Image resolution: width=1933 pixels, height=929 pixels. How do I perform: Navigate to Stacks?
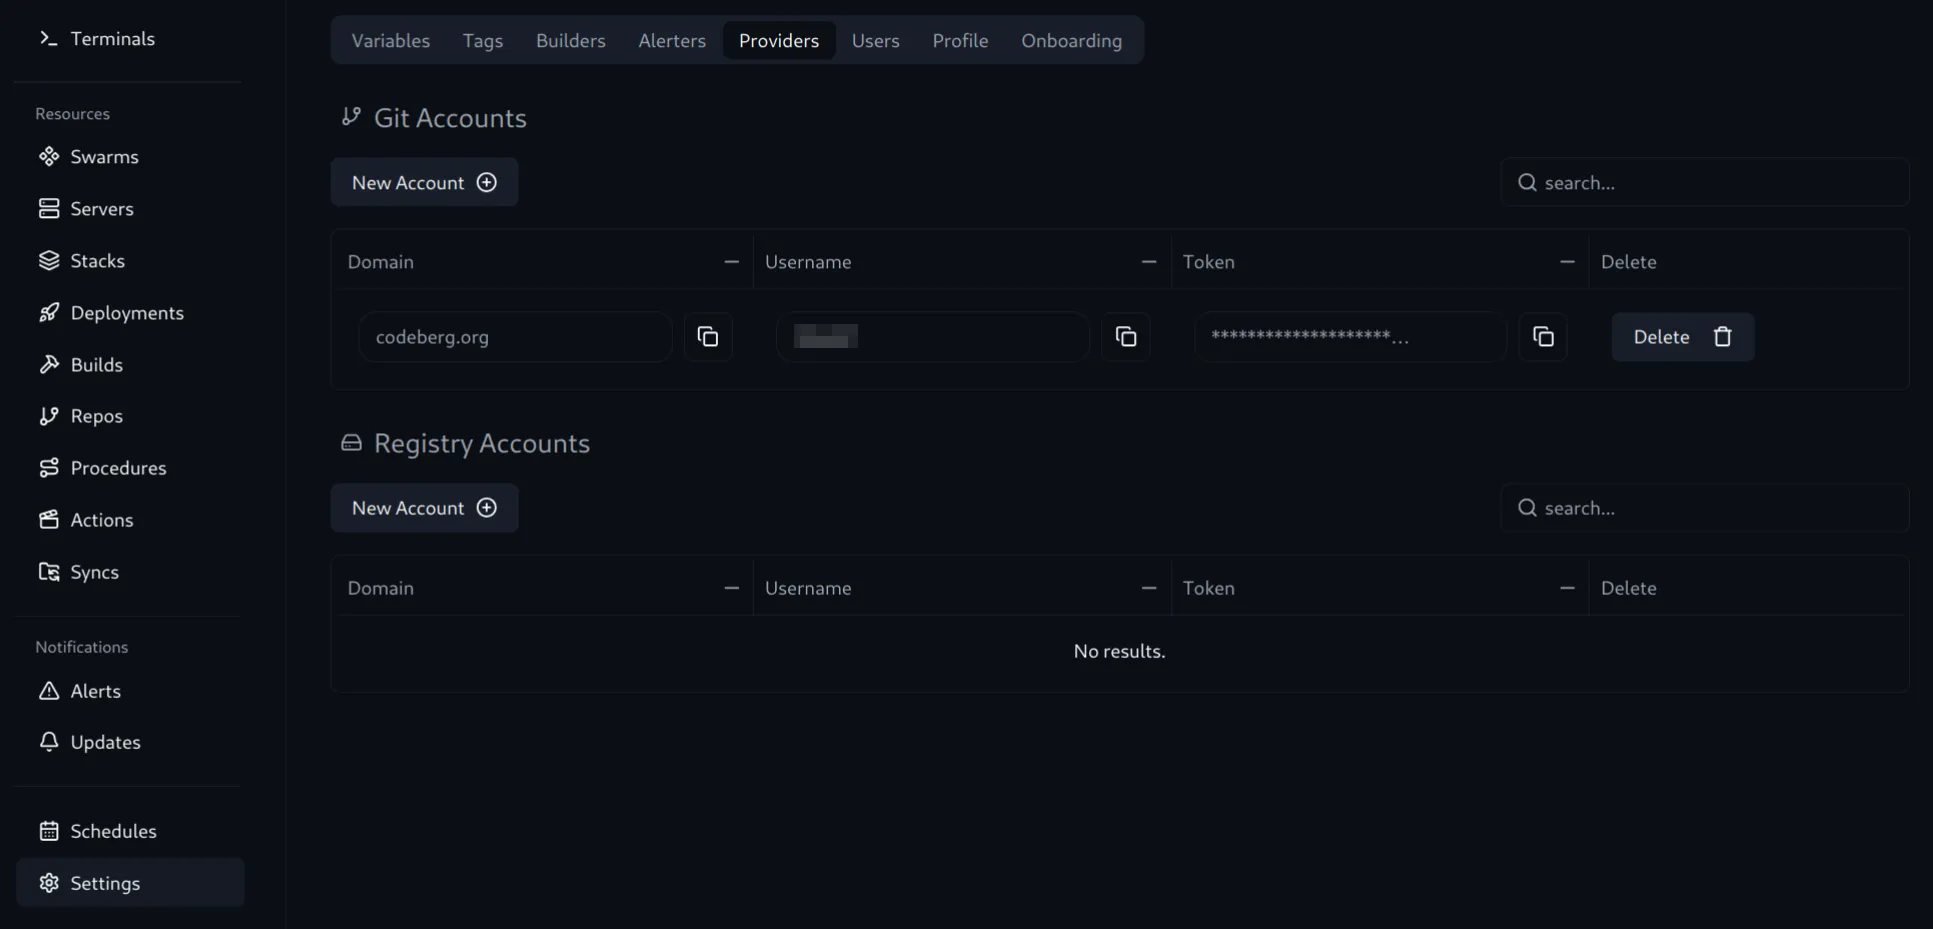click(x=130, y=261)
